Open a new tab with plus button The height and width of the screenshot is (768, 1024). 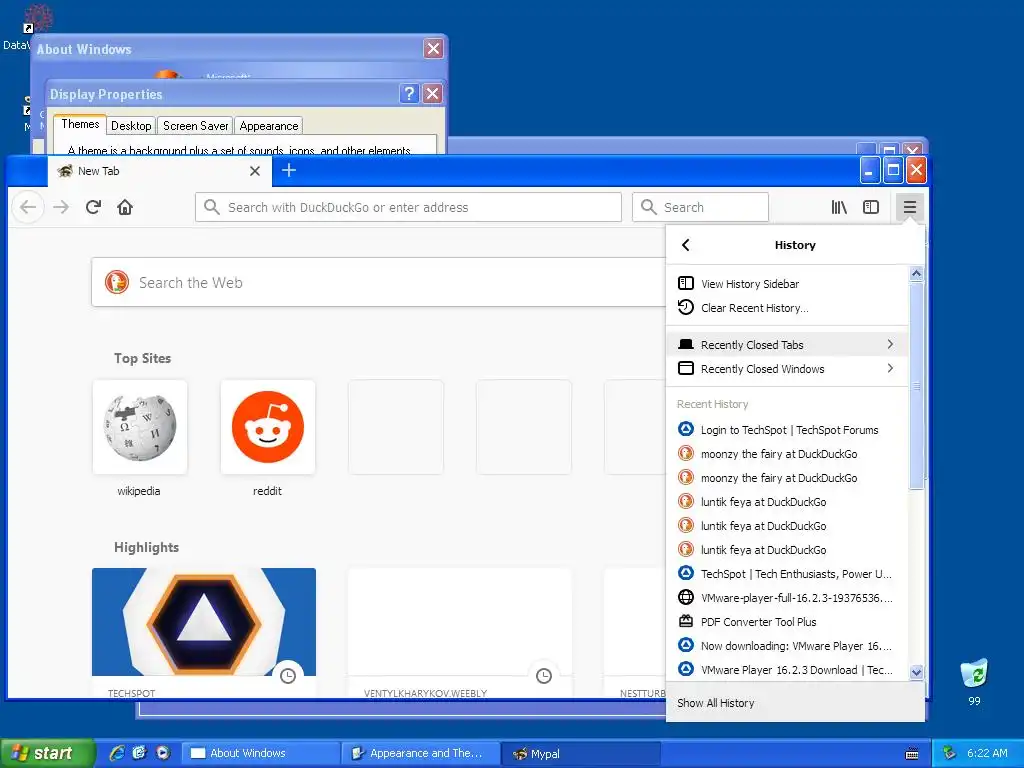tap(289, 170)
